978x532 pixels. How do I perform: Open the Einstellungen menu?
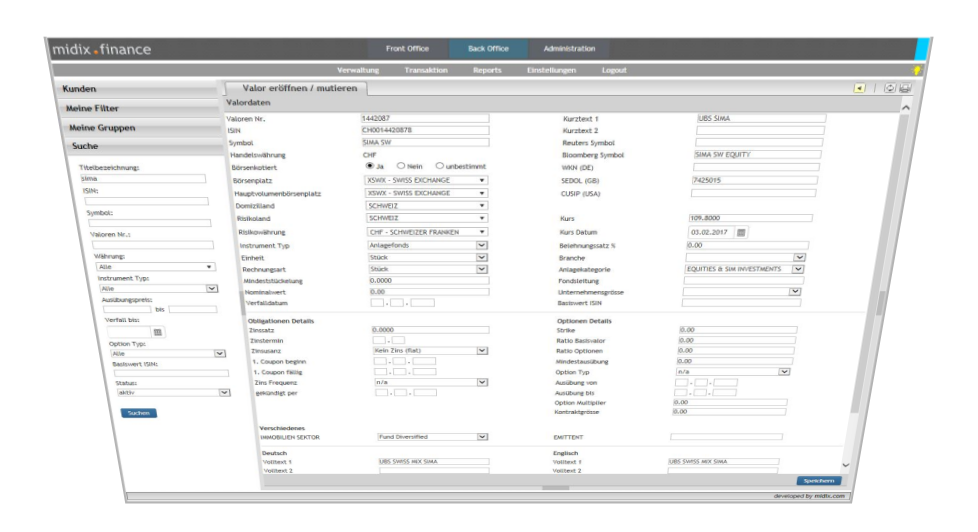tap(551, 70)
